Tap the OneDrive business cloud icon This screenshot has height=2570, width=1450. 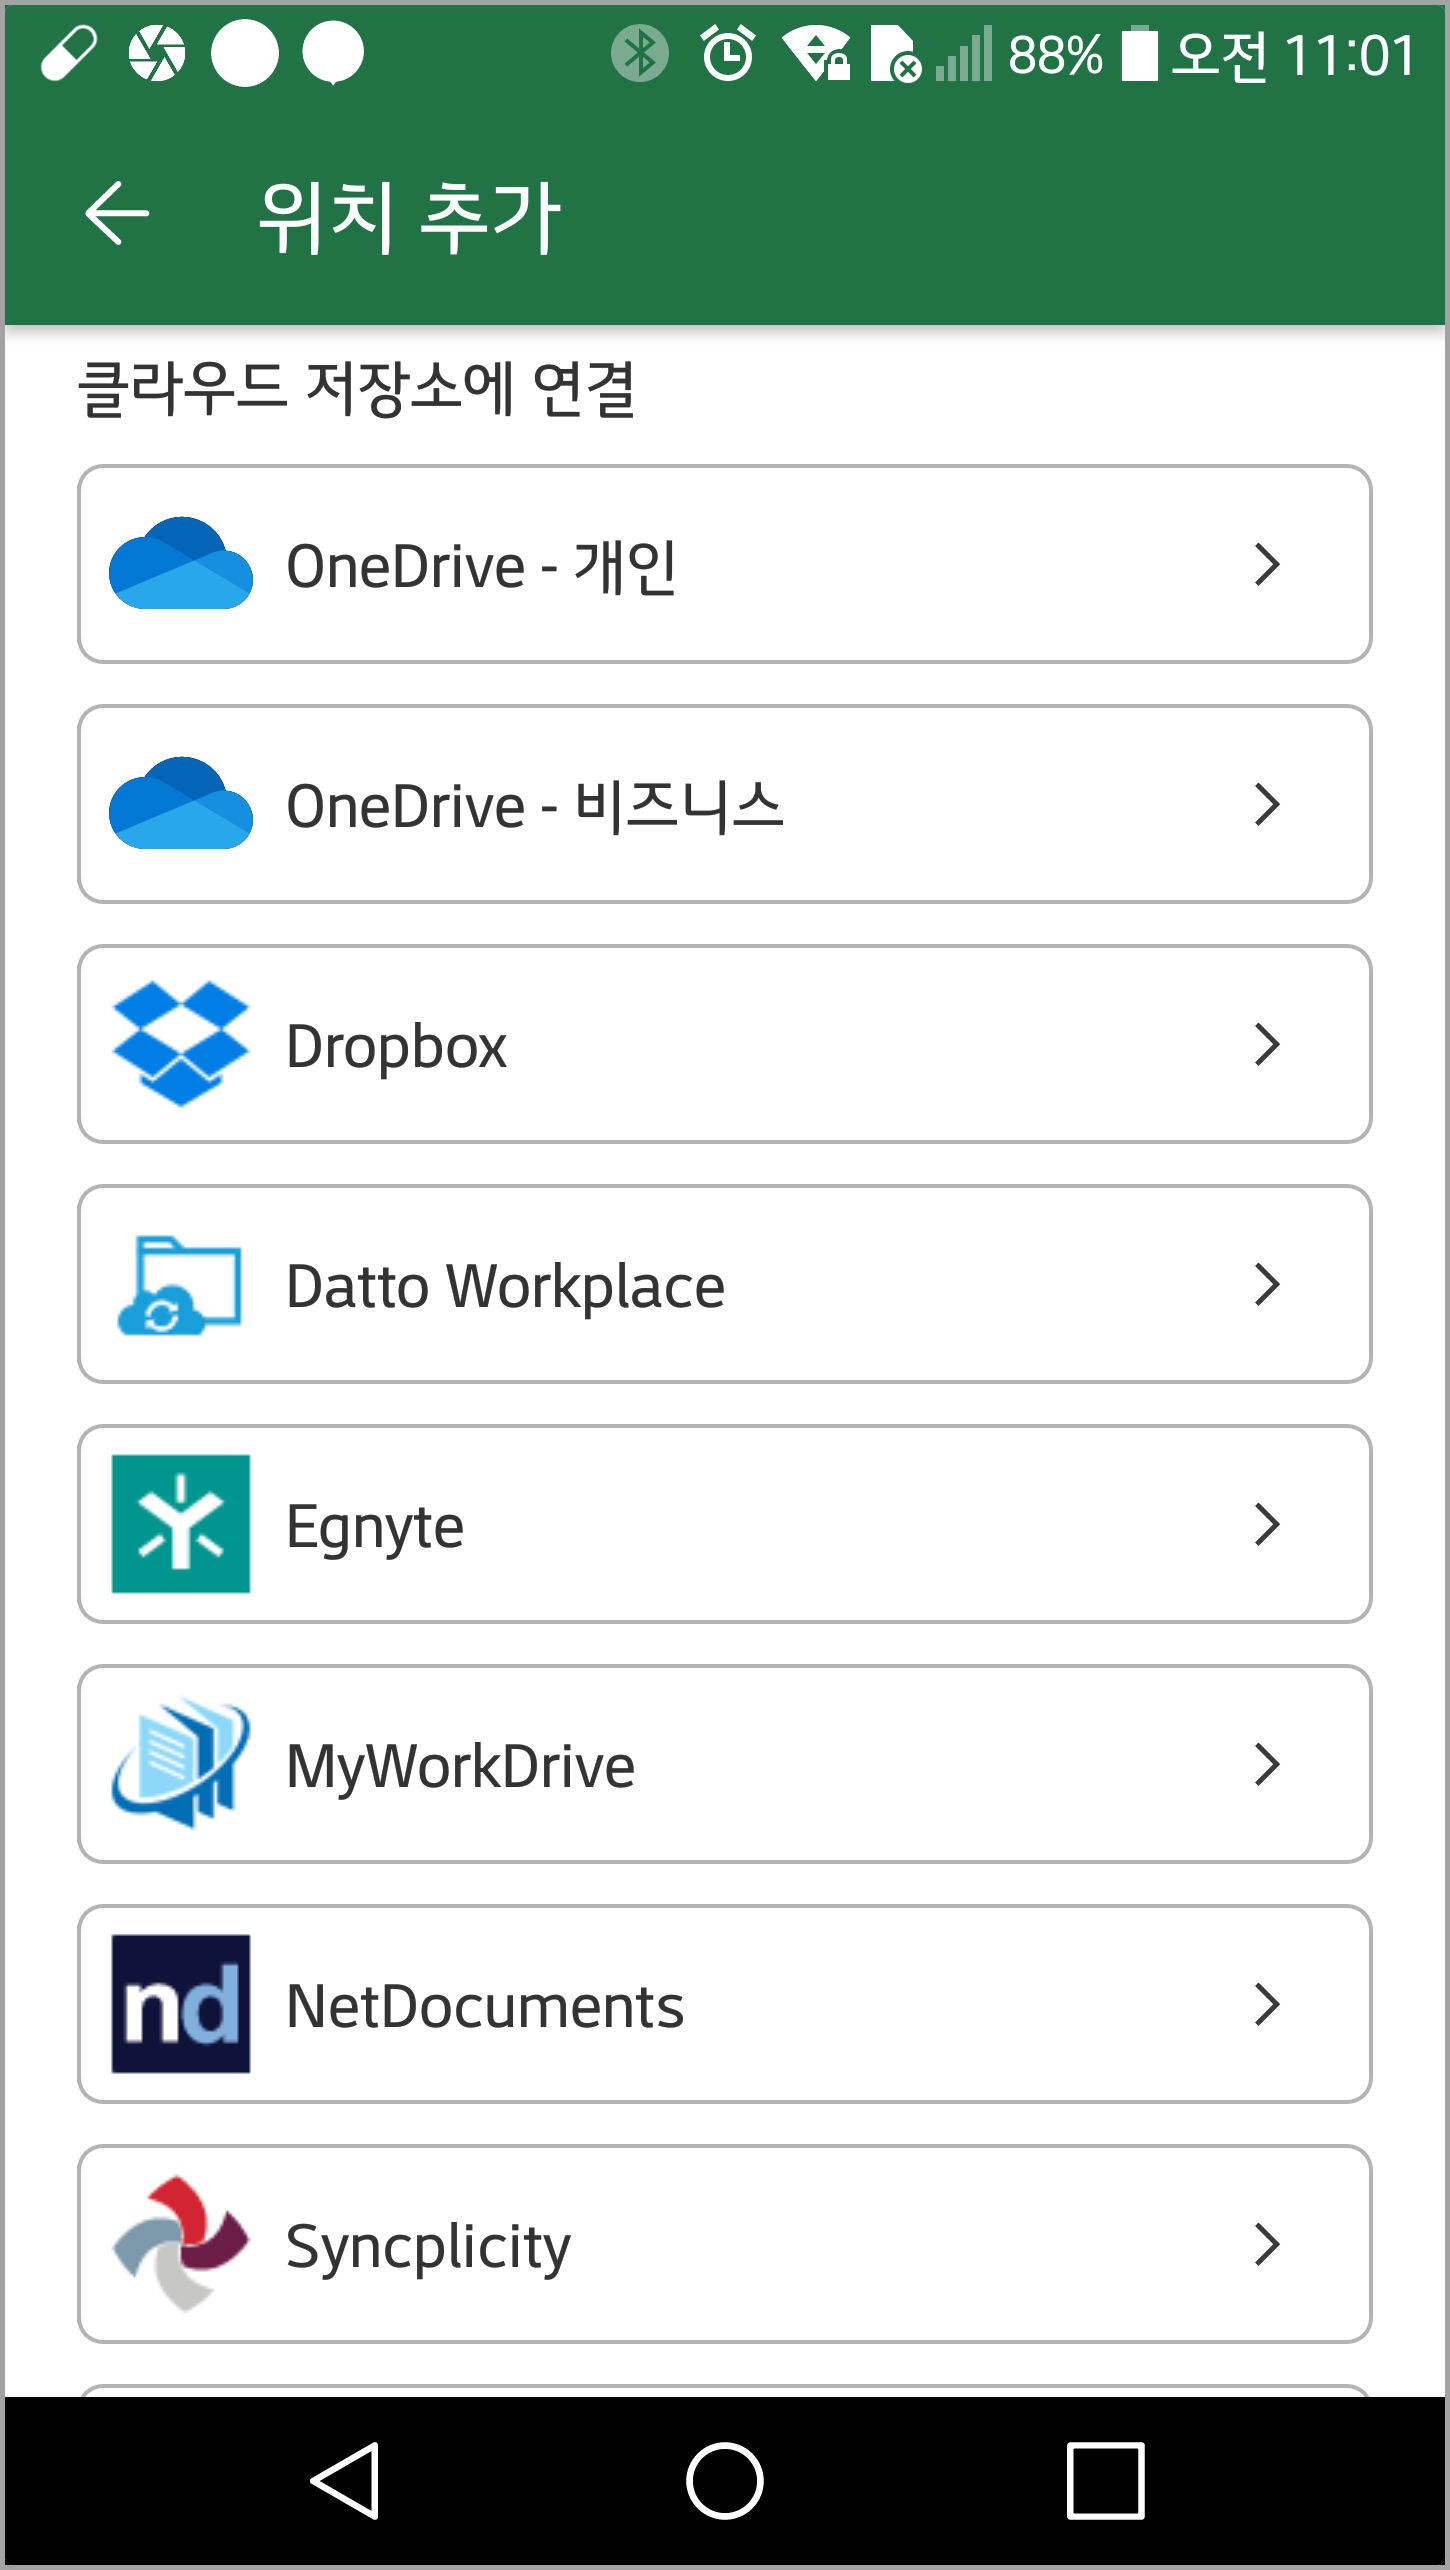(x=181, y=803)
